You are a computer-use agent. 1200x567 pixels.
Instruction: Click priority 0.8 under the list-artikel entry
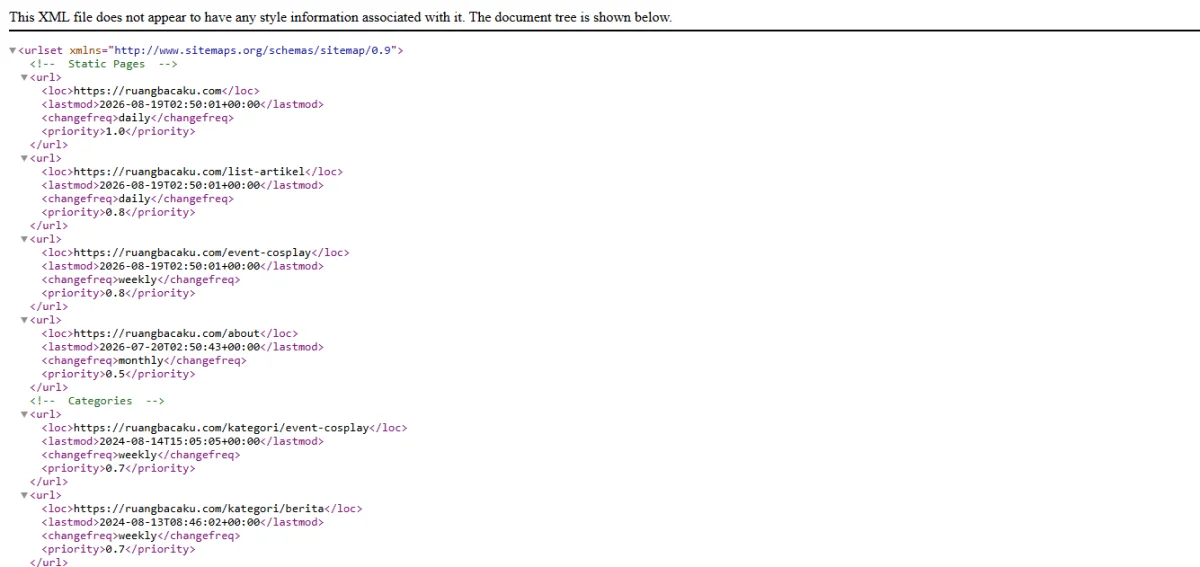coord(118,212)
